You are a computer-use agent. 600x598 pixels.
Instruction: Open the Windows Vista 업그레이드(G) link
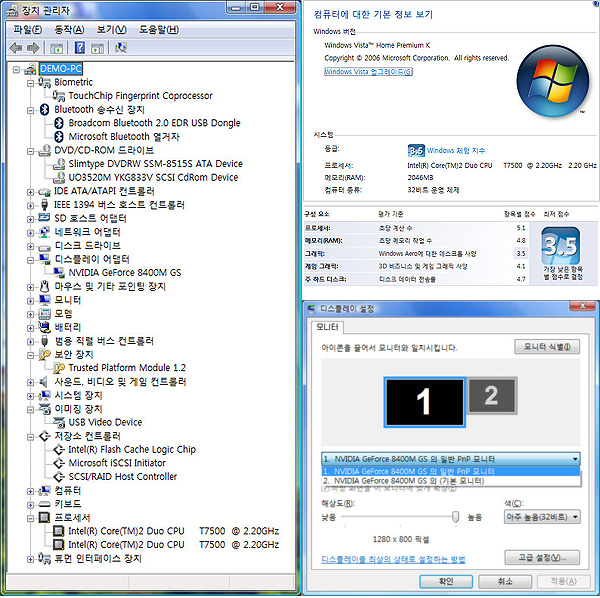(x=368, y=72)
